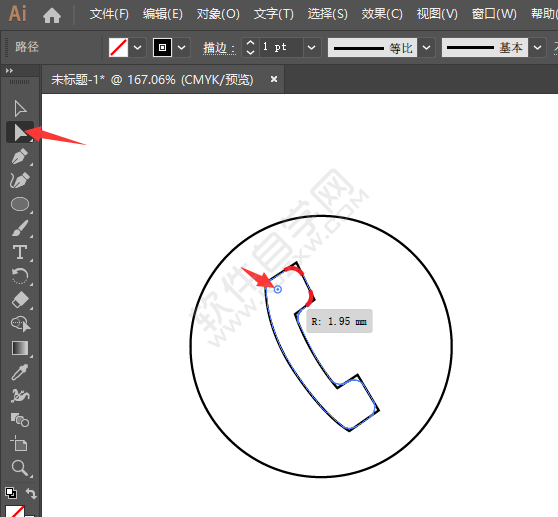The height and width of the screenshot is (517, 558).
Task: Swap fill and stroke colors
Action: point(31,493)
